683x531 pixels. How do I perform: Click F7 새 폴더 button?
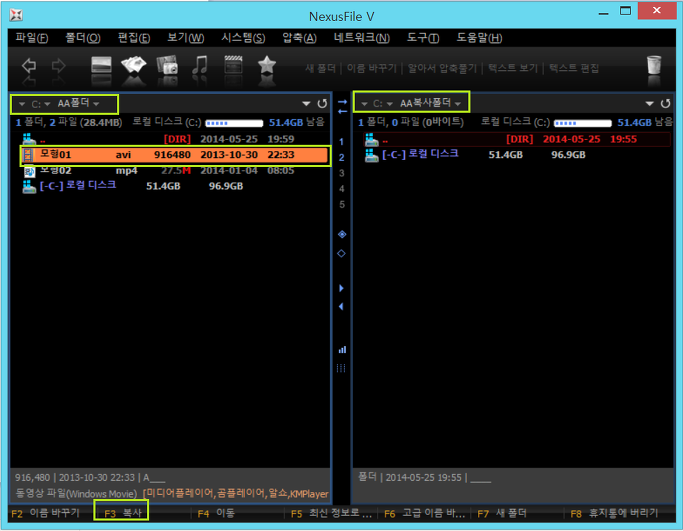[x=502, y=513]
